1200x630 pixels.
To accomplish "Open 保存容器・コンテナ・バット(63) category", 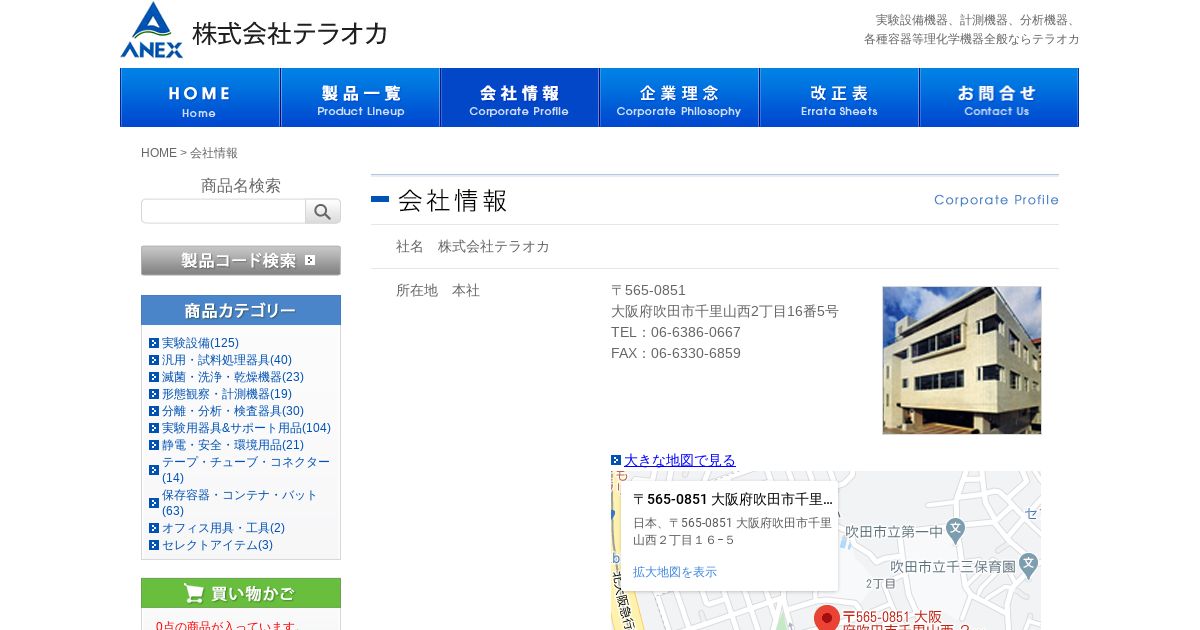I will click(240, 503).
